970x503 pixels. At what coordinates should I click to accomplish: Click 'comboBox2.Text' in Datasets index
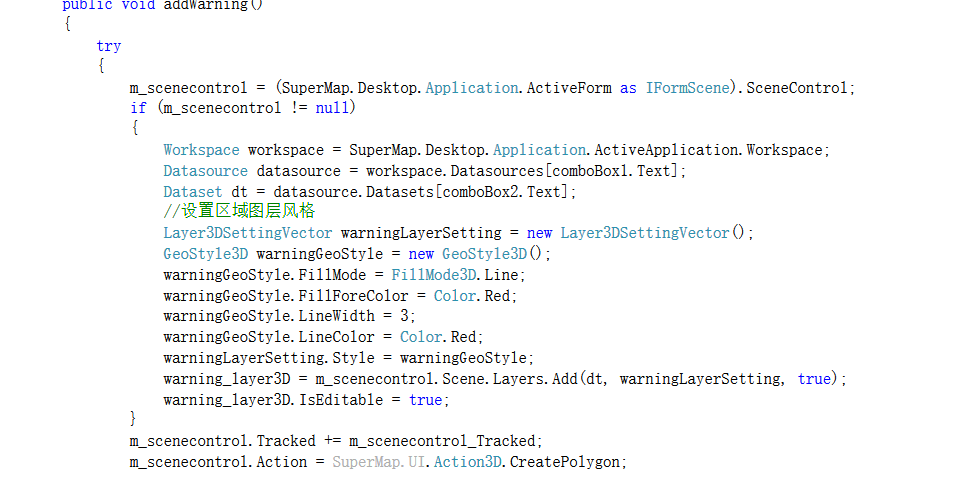click(501, 192)
